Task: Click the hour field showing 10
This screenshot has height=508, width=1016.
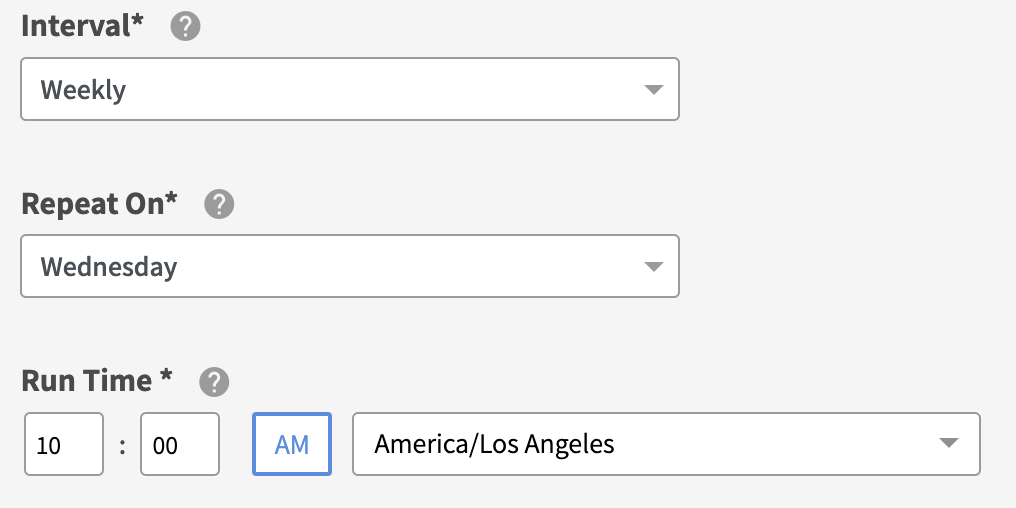Action: pos(64,445)
